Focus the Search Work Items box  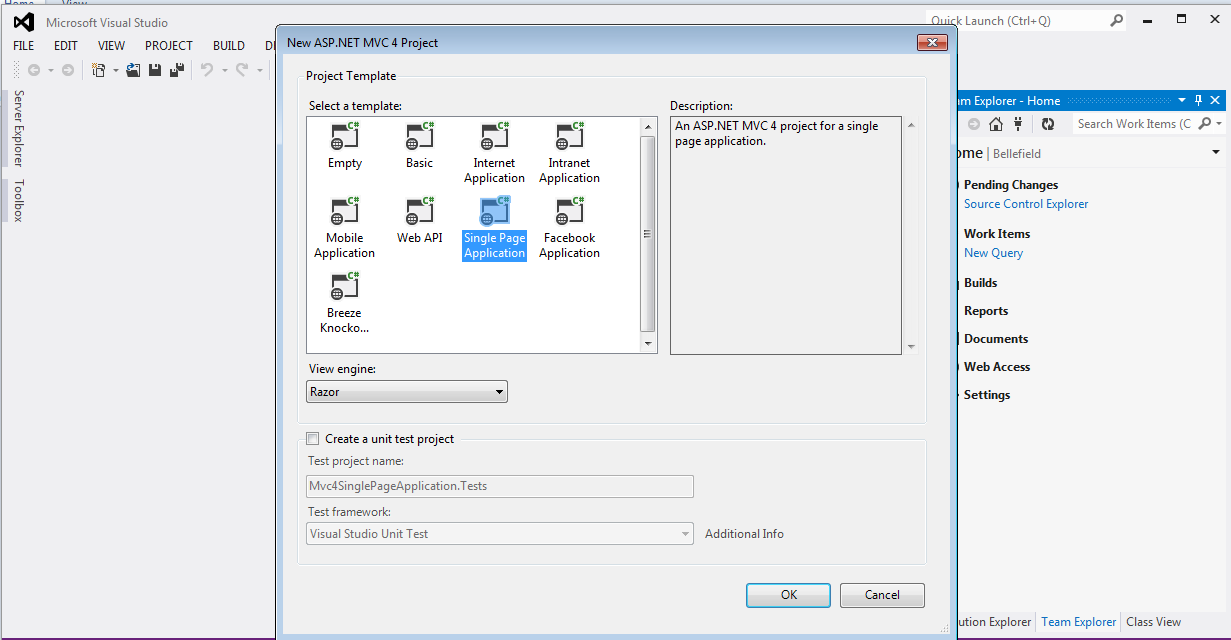(1135, 124)
